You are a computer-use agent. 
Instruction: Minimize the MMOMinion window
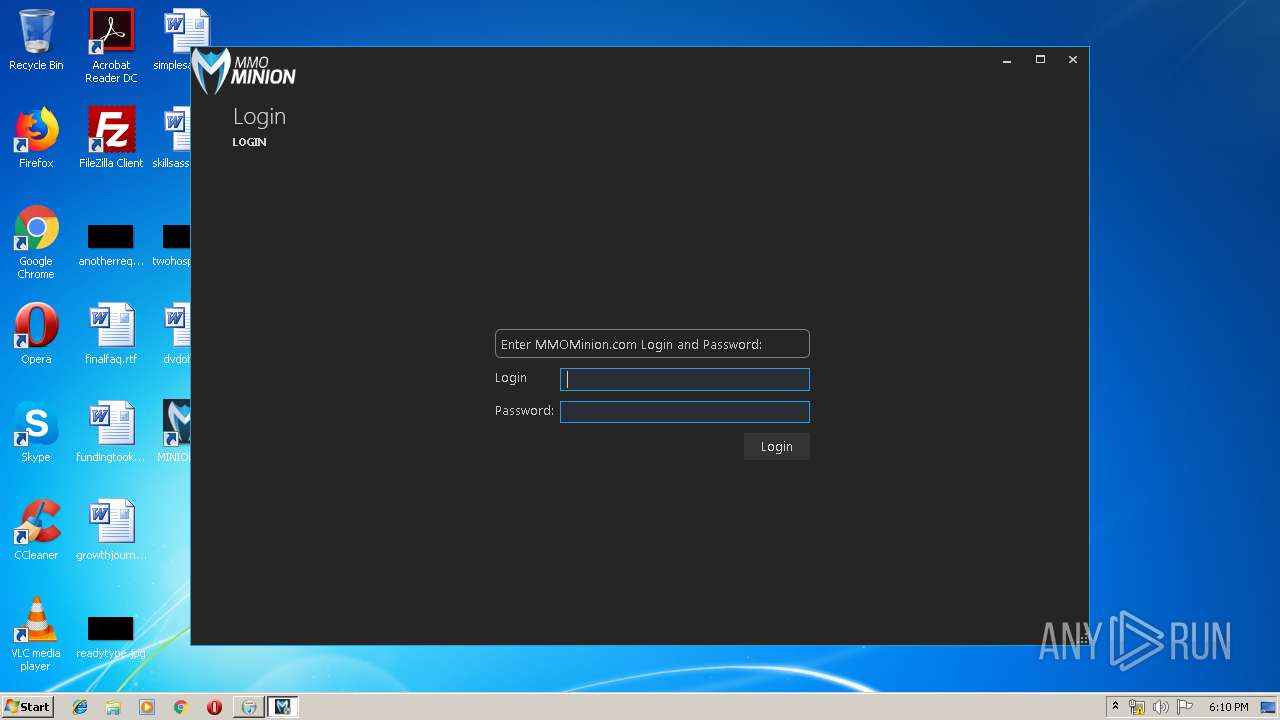[1007, 60]
